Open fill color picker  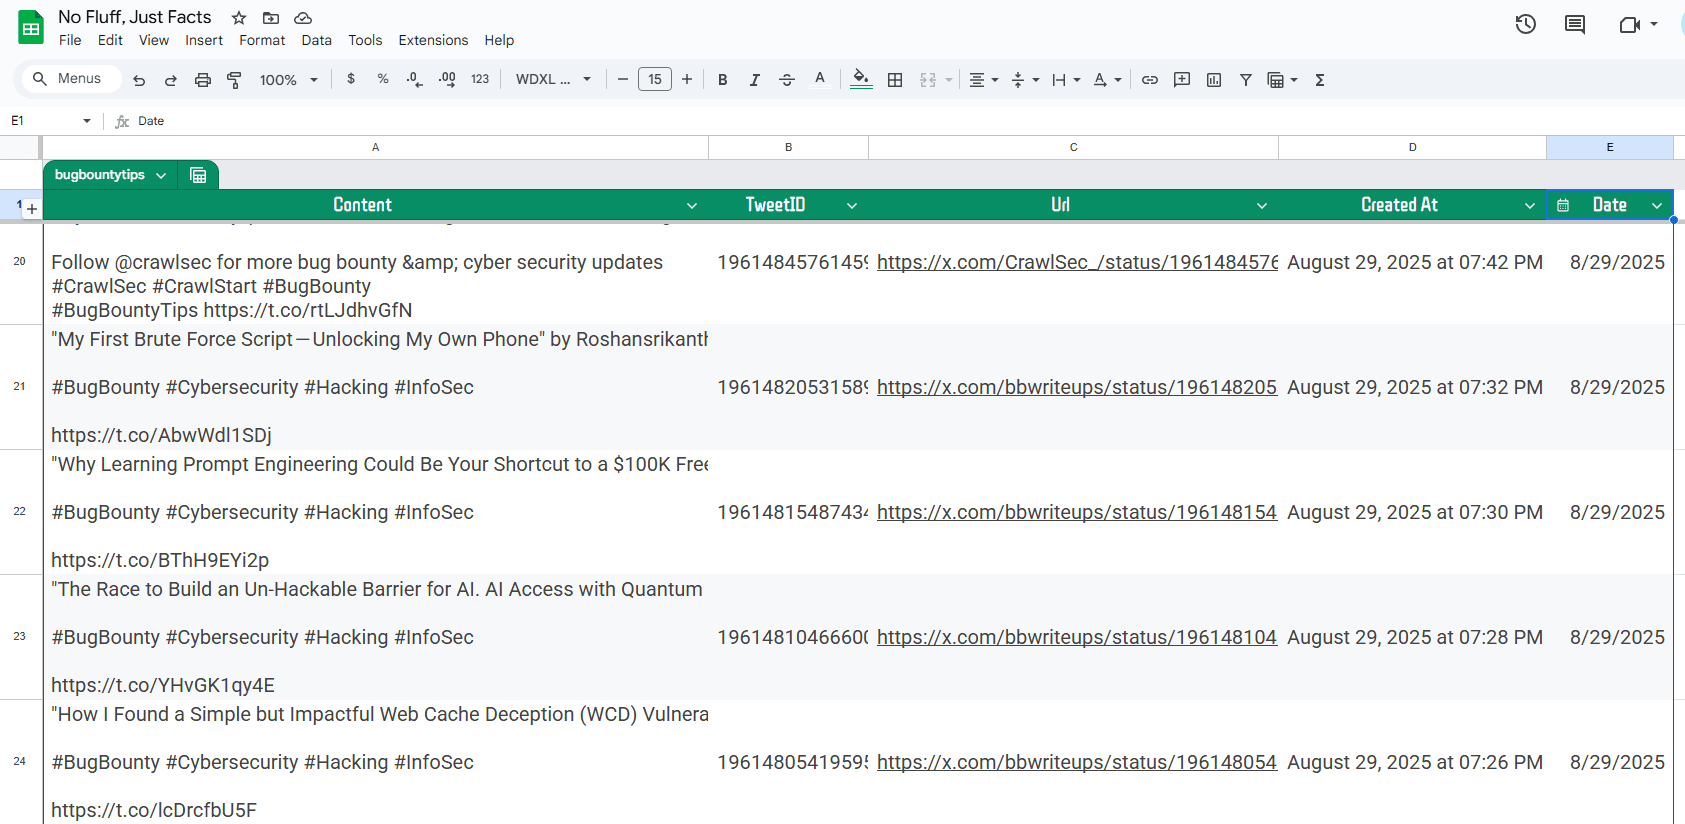(861, 79)
